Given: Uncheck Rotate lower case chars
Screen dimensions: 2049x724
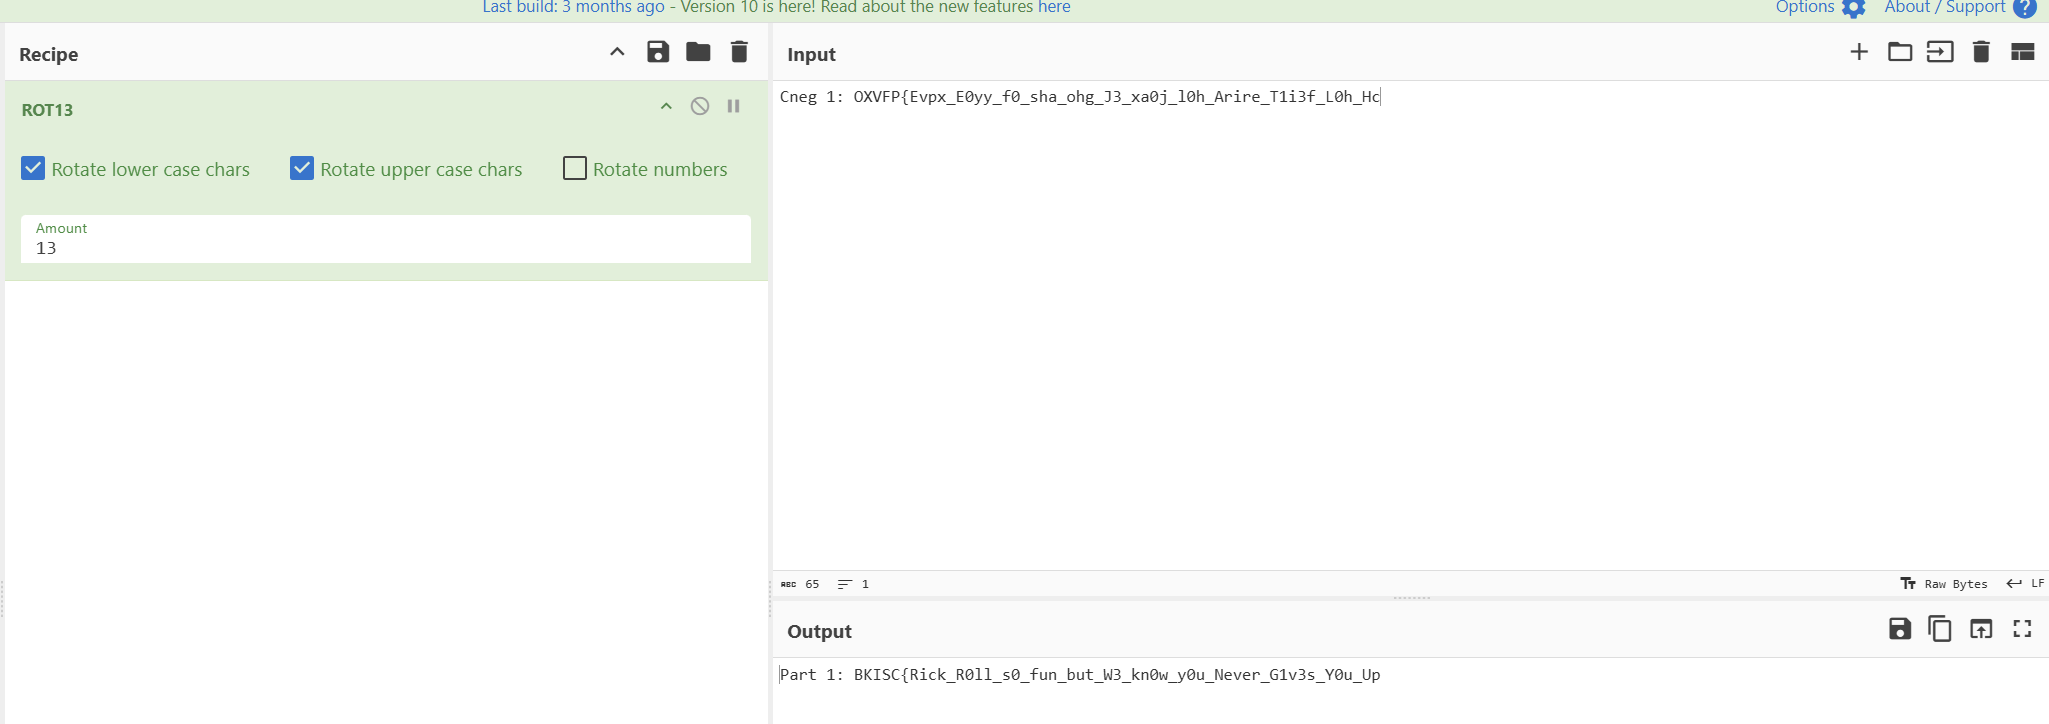Looking at the screenshot, I should [33, 168].
